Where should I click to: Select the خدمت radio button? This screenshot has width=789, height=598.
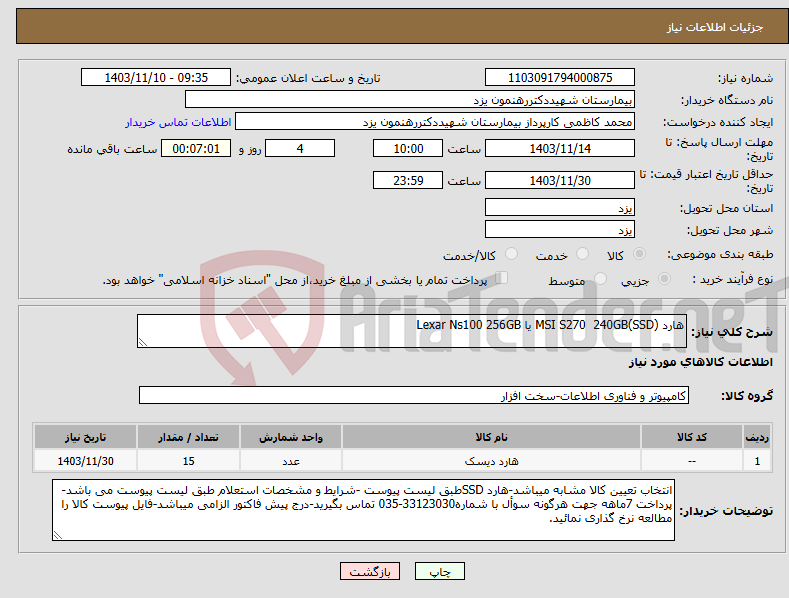(582, 254)
